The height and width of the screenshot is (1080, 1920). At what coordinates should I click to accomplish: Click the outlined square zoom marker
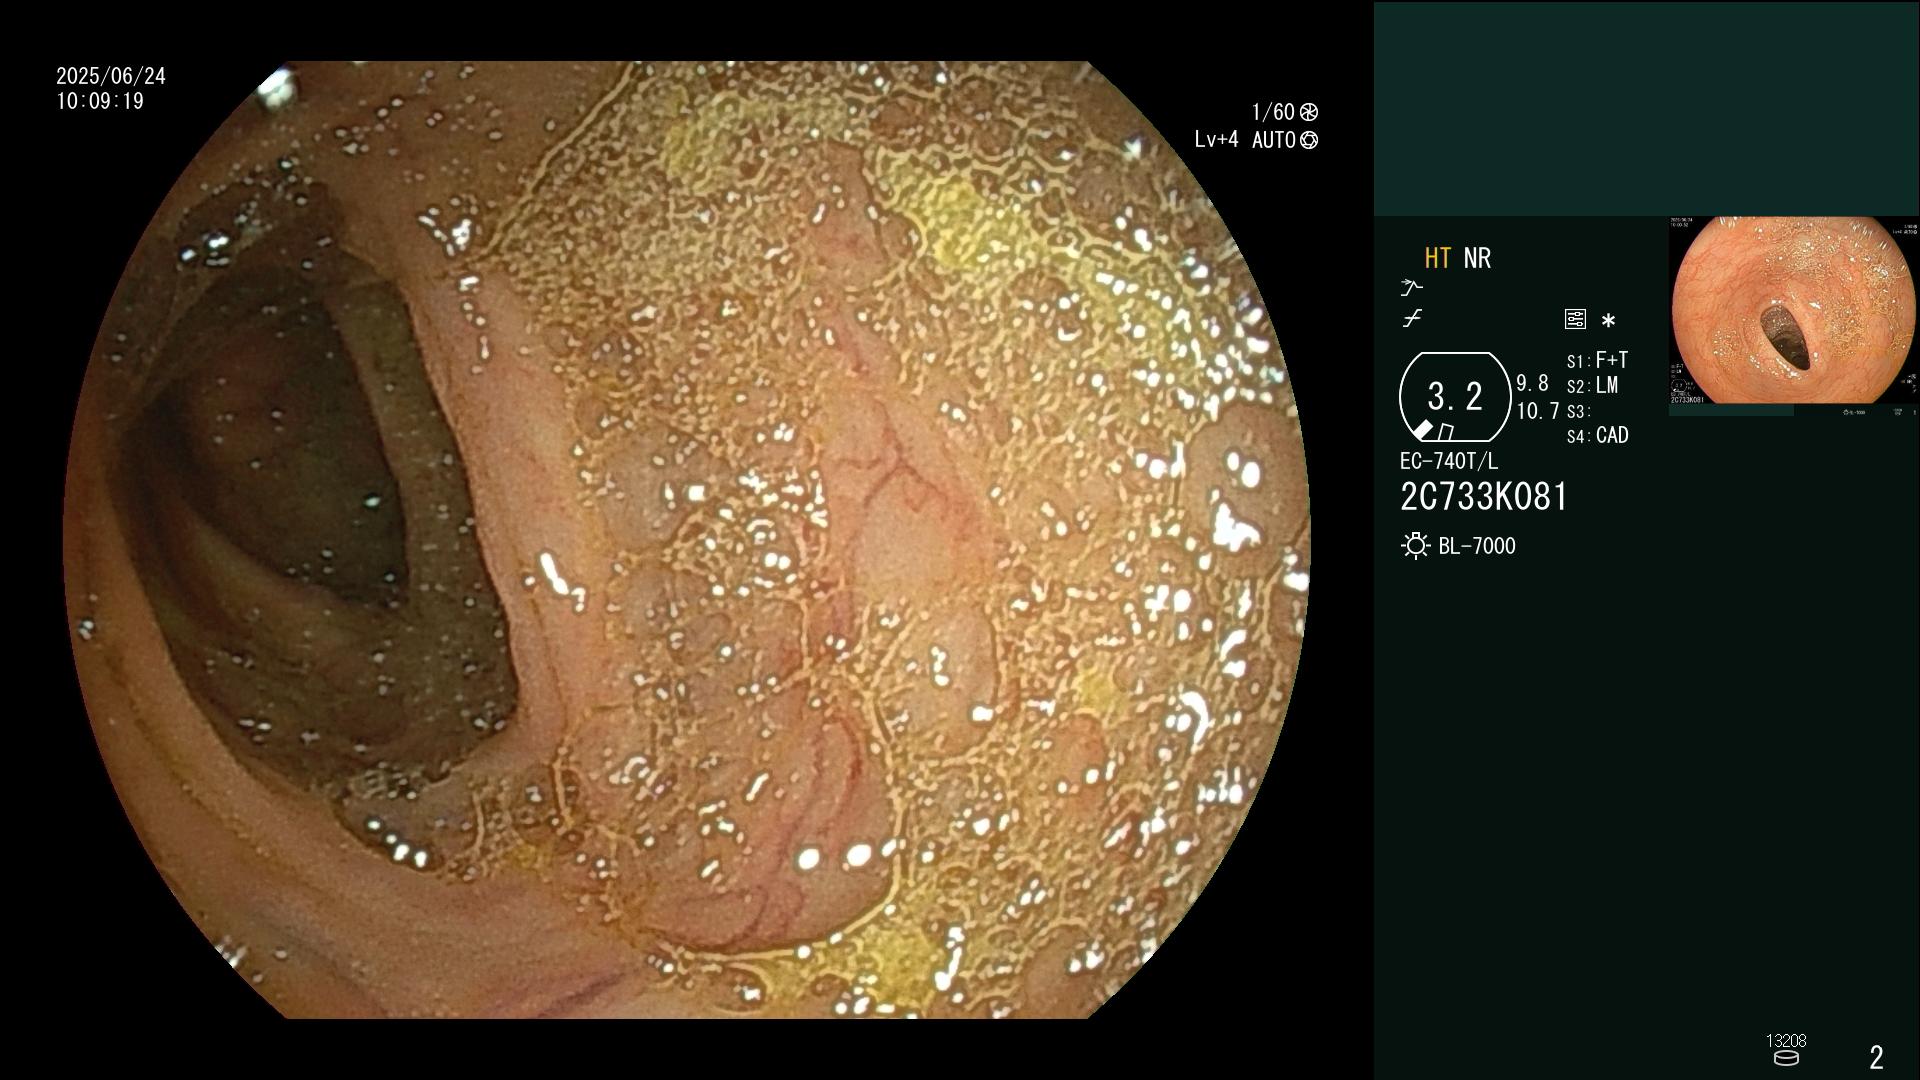pyautogui.click(x=1446, y=431)
